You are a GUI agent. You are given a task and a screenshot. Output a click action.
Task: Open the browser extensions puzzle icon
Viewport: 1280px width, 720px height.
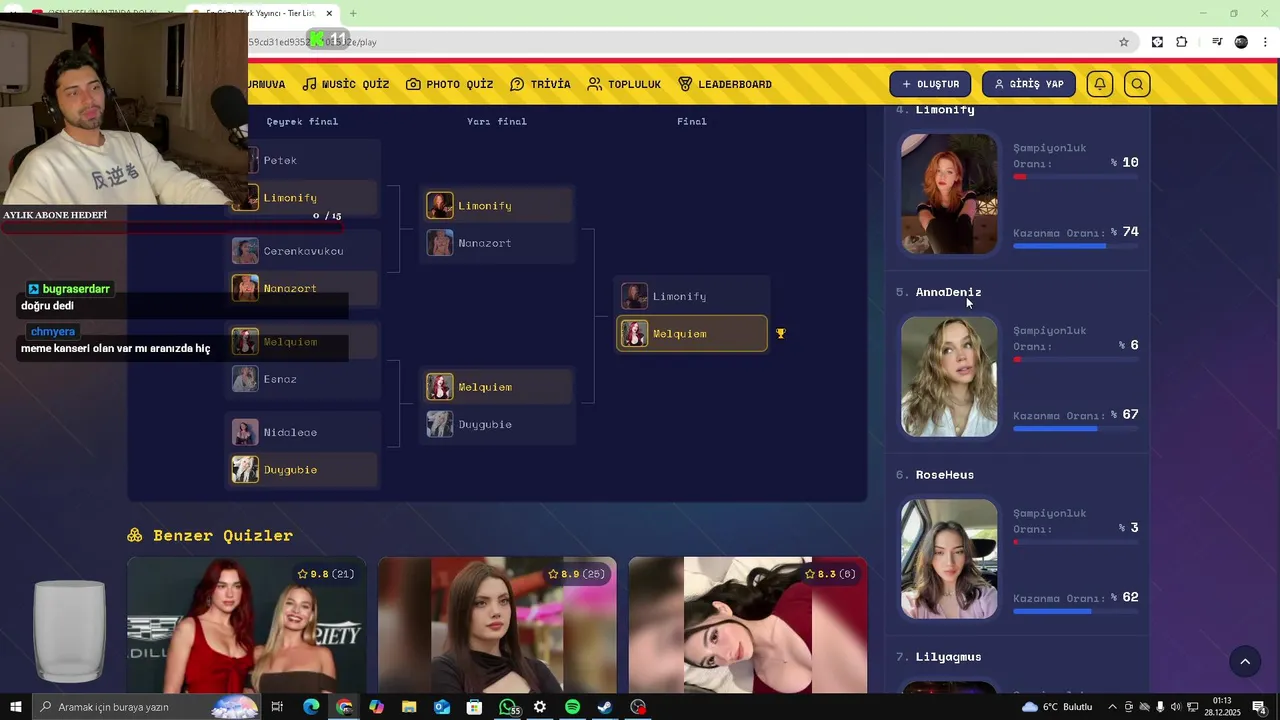coord(1182,42)
